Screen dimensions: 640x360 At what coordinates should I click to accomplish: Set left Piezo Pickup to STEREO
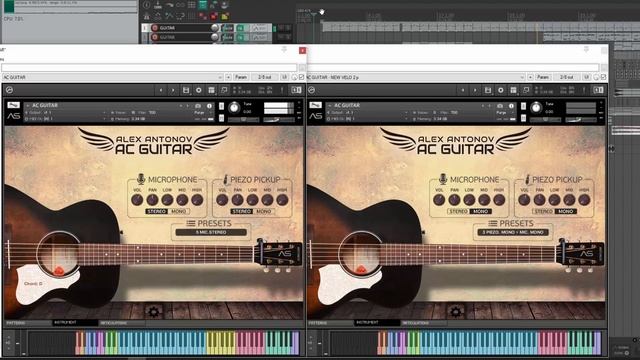point(242,211)
